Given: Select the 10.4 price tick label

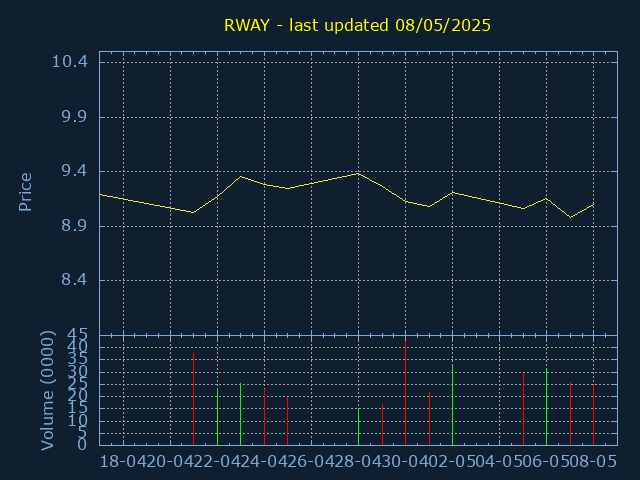Looking at the screenshot, I should 69,62.
